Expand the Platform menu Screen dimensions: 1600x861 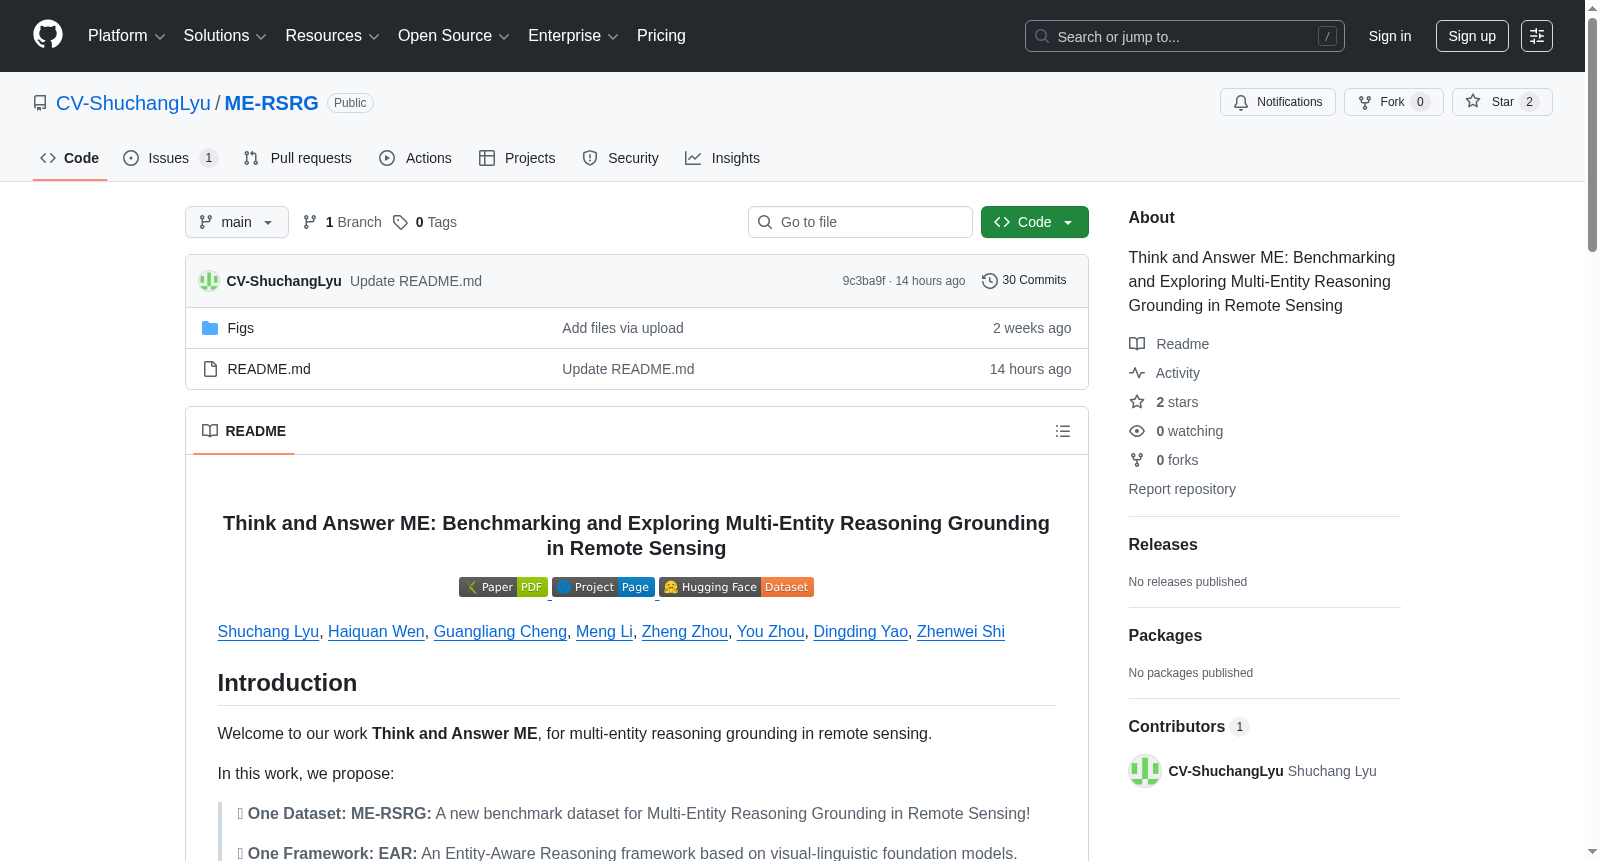126,36
